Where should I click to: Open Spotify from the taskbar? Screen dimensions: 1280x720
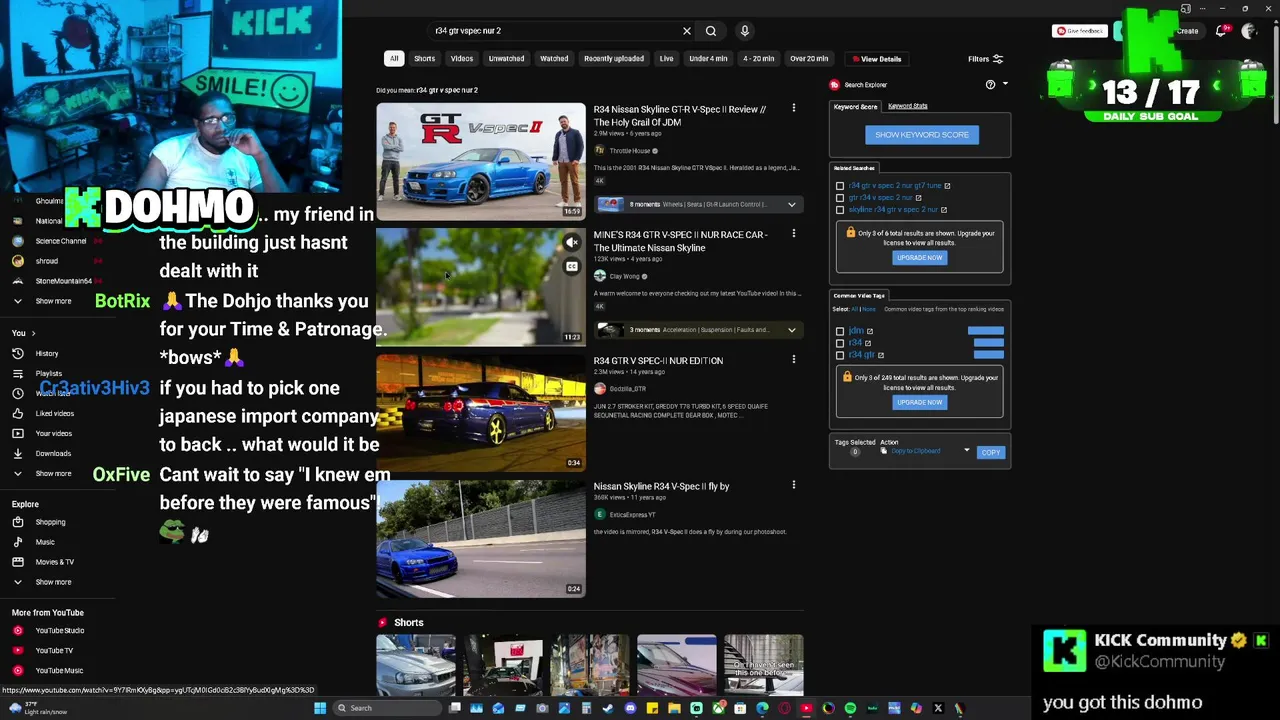click(x=850, y=708)
